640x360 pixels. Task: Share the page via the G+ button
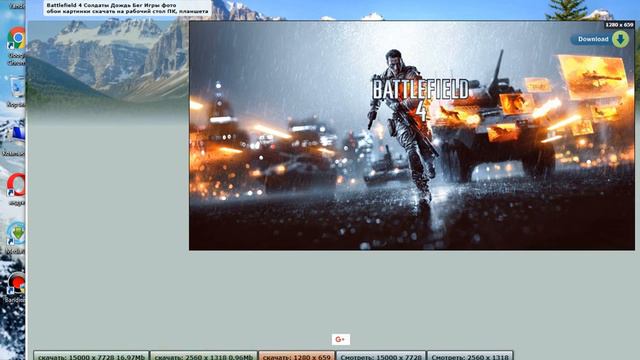tap(340, 339)
